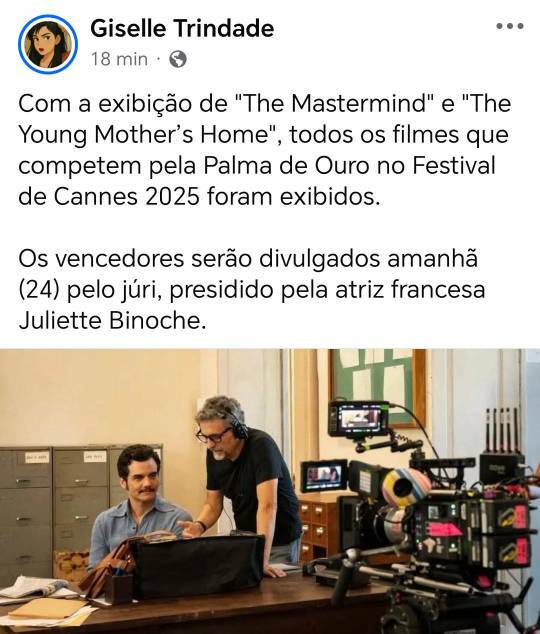Open the film set photo
540x634 pixels.
click(x=270, y=491)
